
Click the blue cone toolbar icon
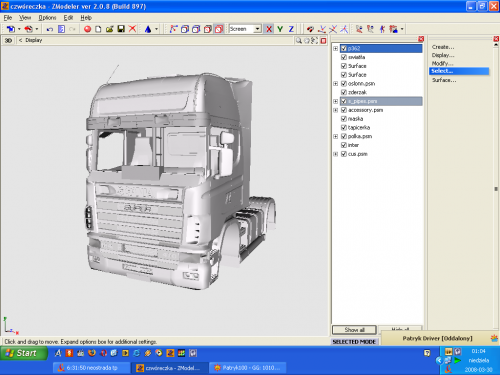tap(148, 29)
